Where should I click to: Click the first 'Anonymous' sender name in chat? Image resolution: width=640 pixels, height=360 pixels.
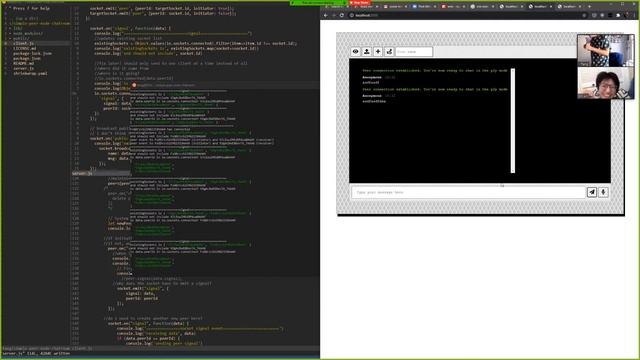tap(372, 77)
